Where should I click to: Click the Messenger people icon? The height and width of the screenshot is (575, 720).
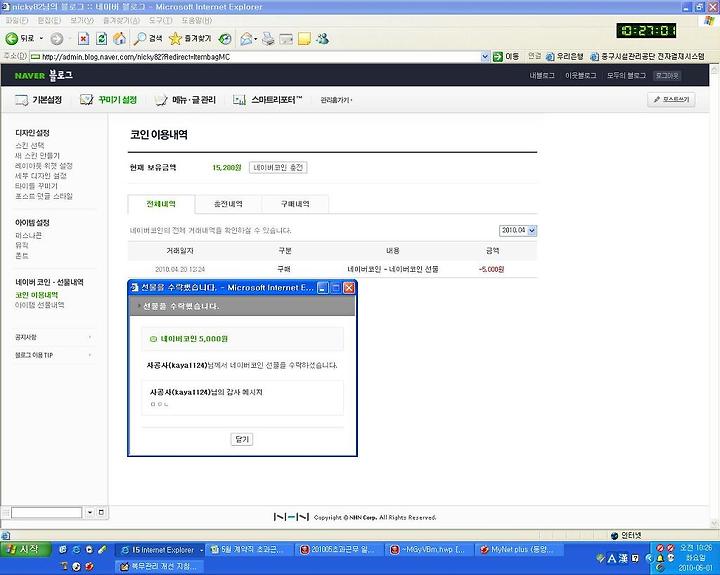pos(322,39)
